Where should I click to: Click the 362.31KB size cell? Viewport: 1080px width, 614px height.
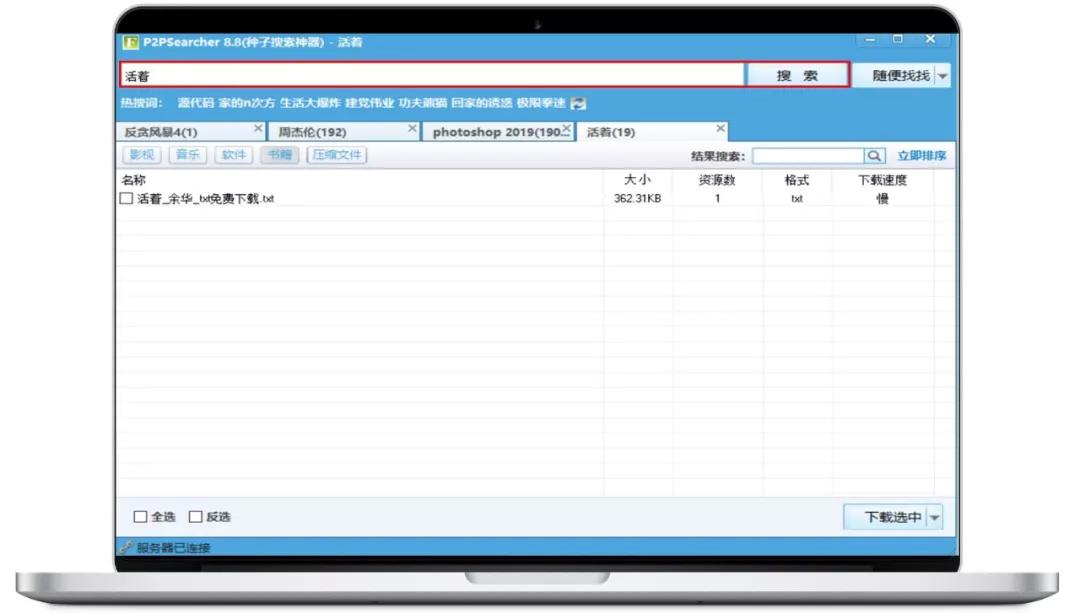pyautogui.click(x=637, y=198)
